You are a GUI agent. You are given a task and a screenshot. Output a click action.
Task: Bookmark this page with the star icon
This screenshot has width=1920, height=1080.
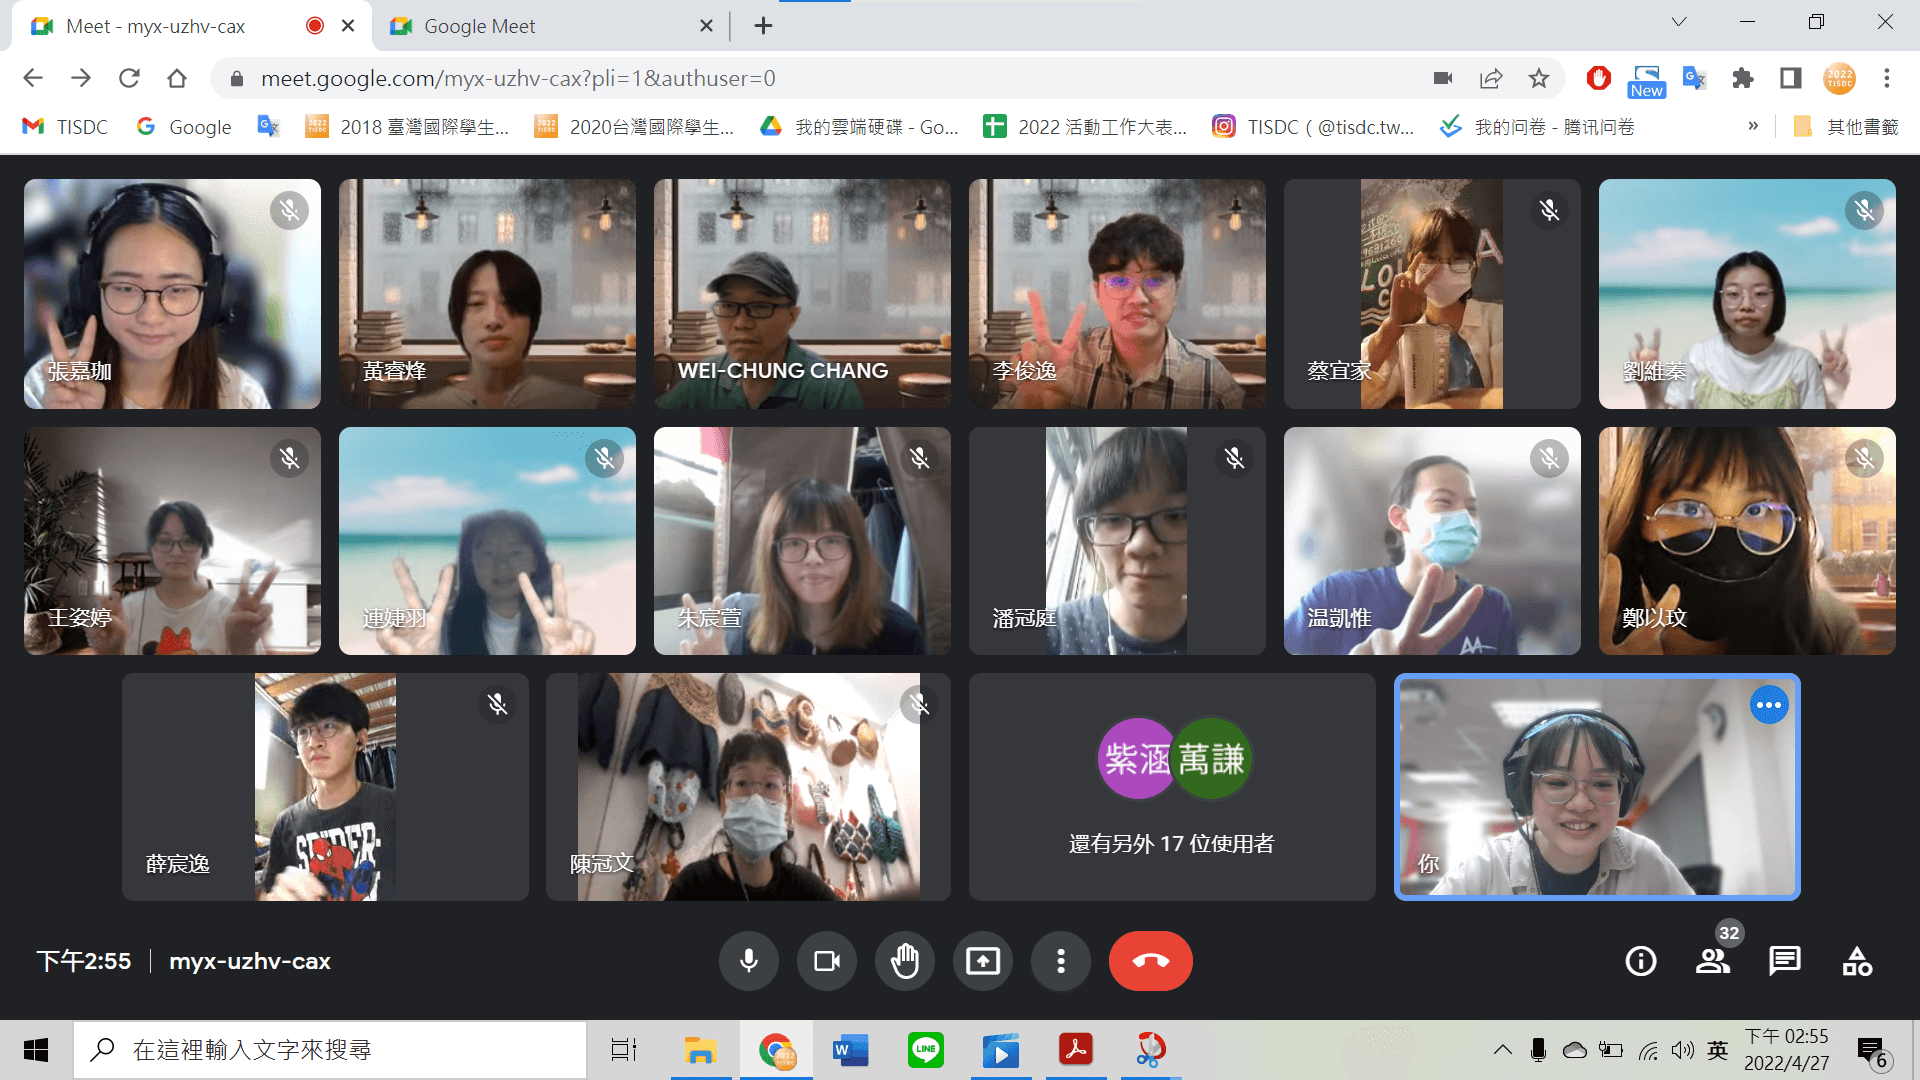tap(1538, 78)
